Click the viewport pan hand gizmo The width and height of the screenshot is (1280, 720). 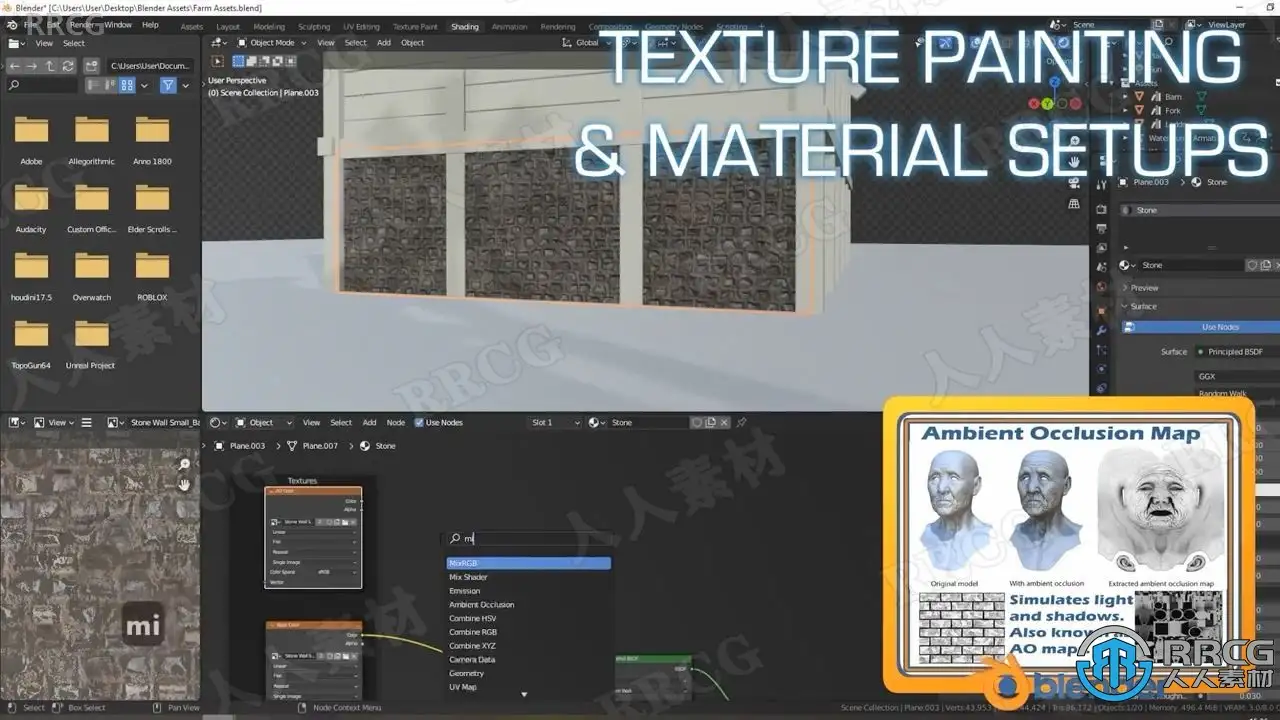1074,161
